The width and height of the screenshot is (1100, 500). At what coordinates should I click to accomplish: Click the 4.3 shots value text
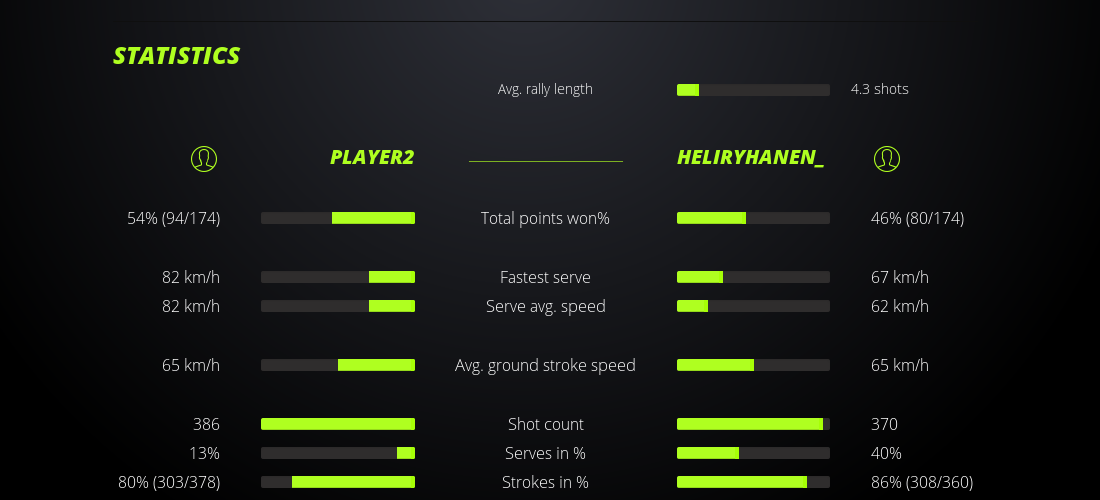pos(879,89)
